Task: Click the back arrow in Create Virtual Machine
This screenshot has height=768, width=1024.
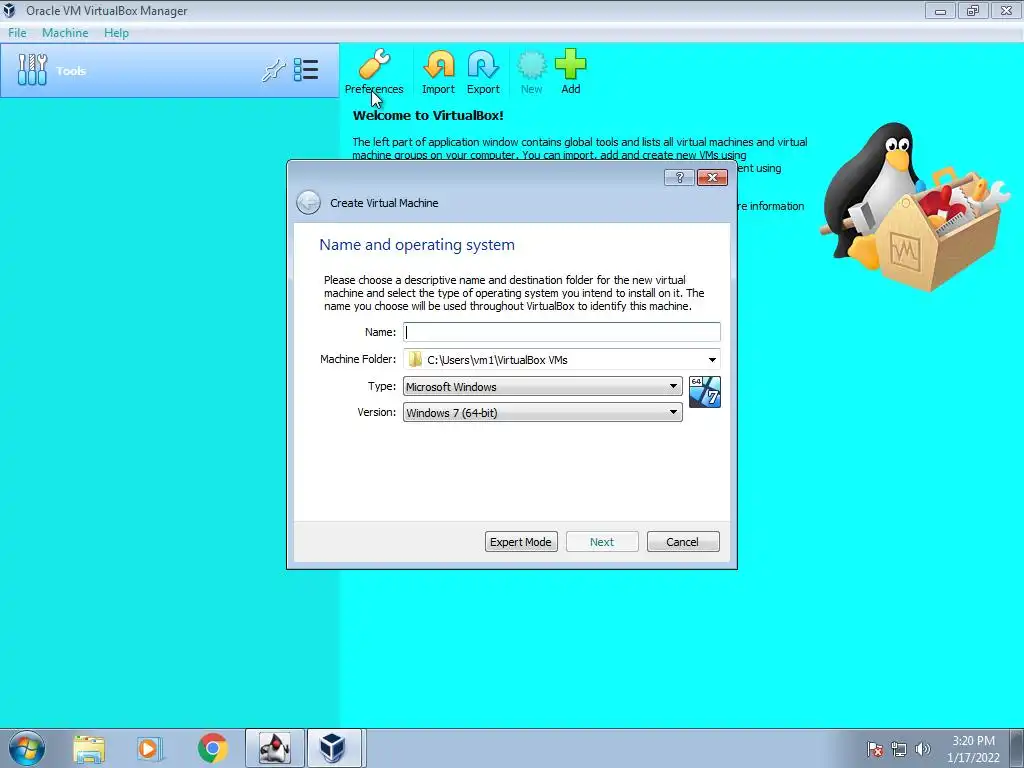Action: (308, 202)
